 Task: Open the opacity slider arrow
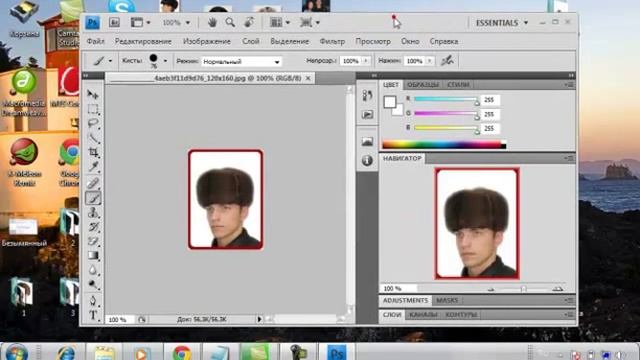click(x=366, y=61)
